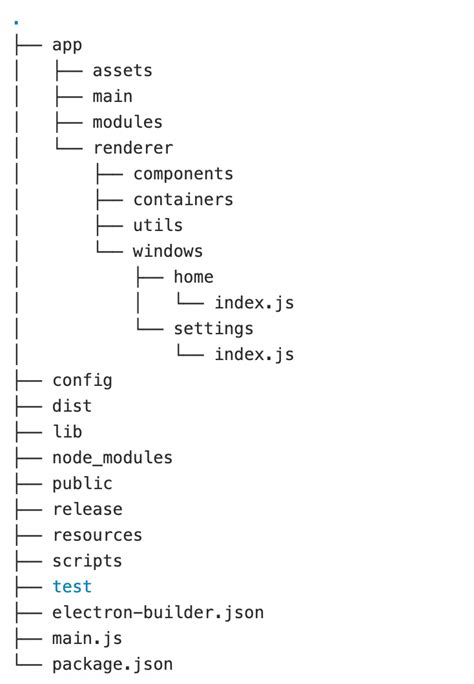Open the package.json file
This screenshot has width=474, height=684.
(x=113, y=664)
